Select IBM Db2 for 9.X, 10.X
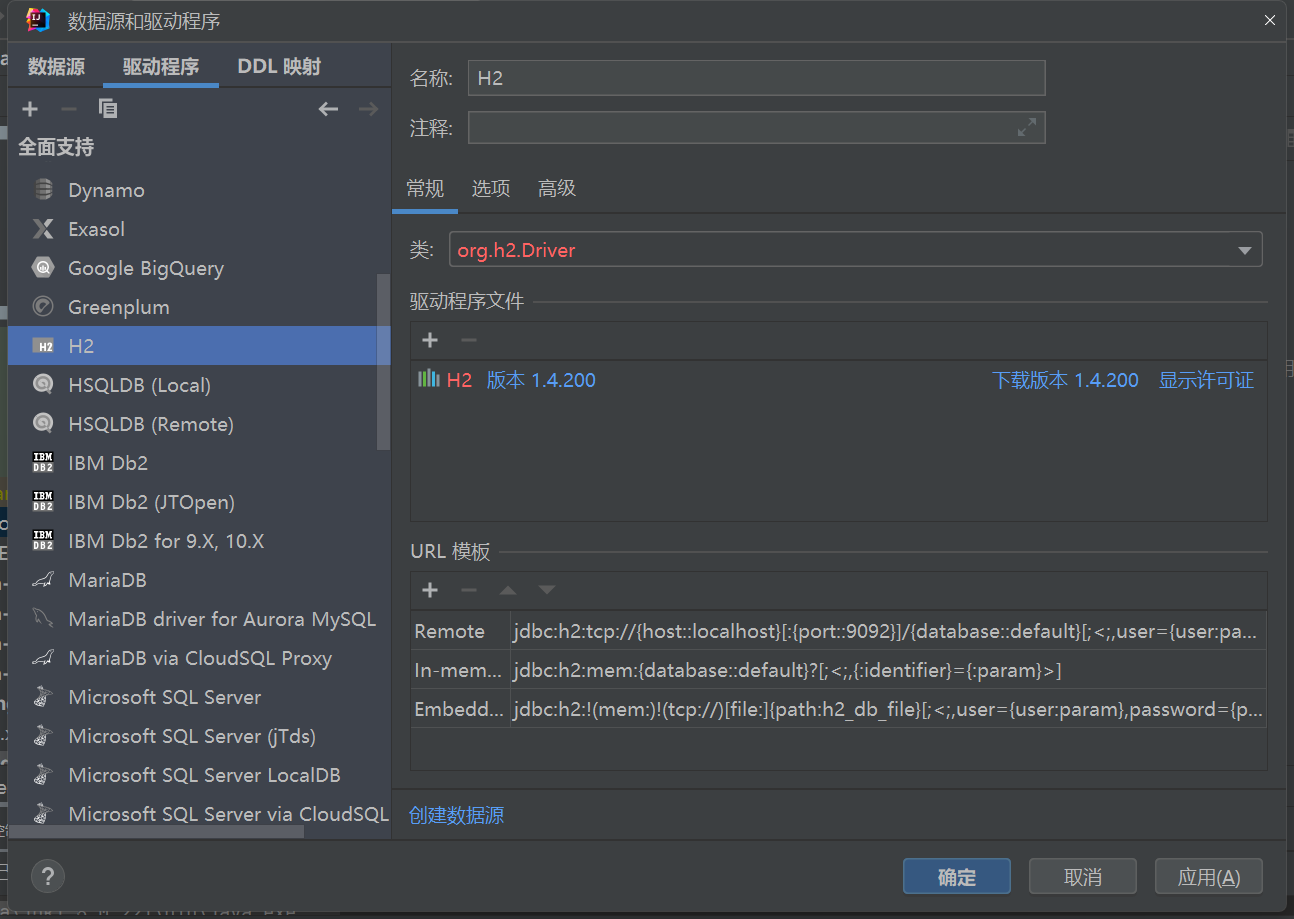 tap(166, 541)
